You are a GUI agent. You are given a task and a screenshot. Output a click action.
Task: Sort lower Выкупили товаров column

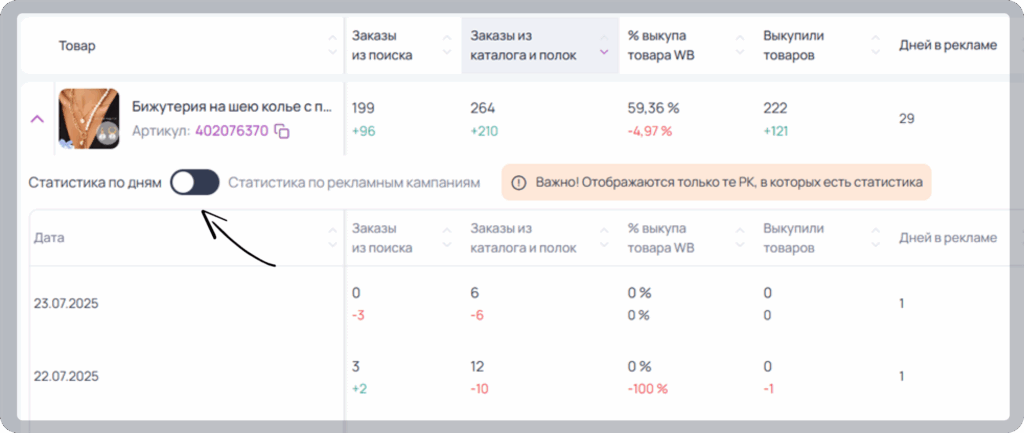876,238
